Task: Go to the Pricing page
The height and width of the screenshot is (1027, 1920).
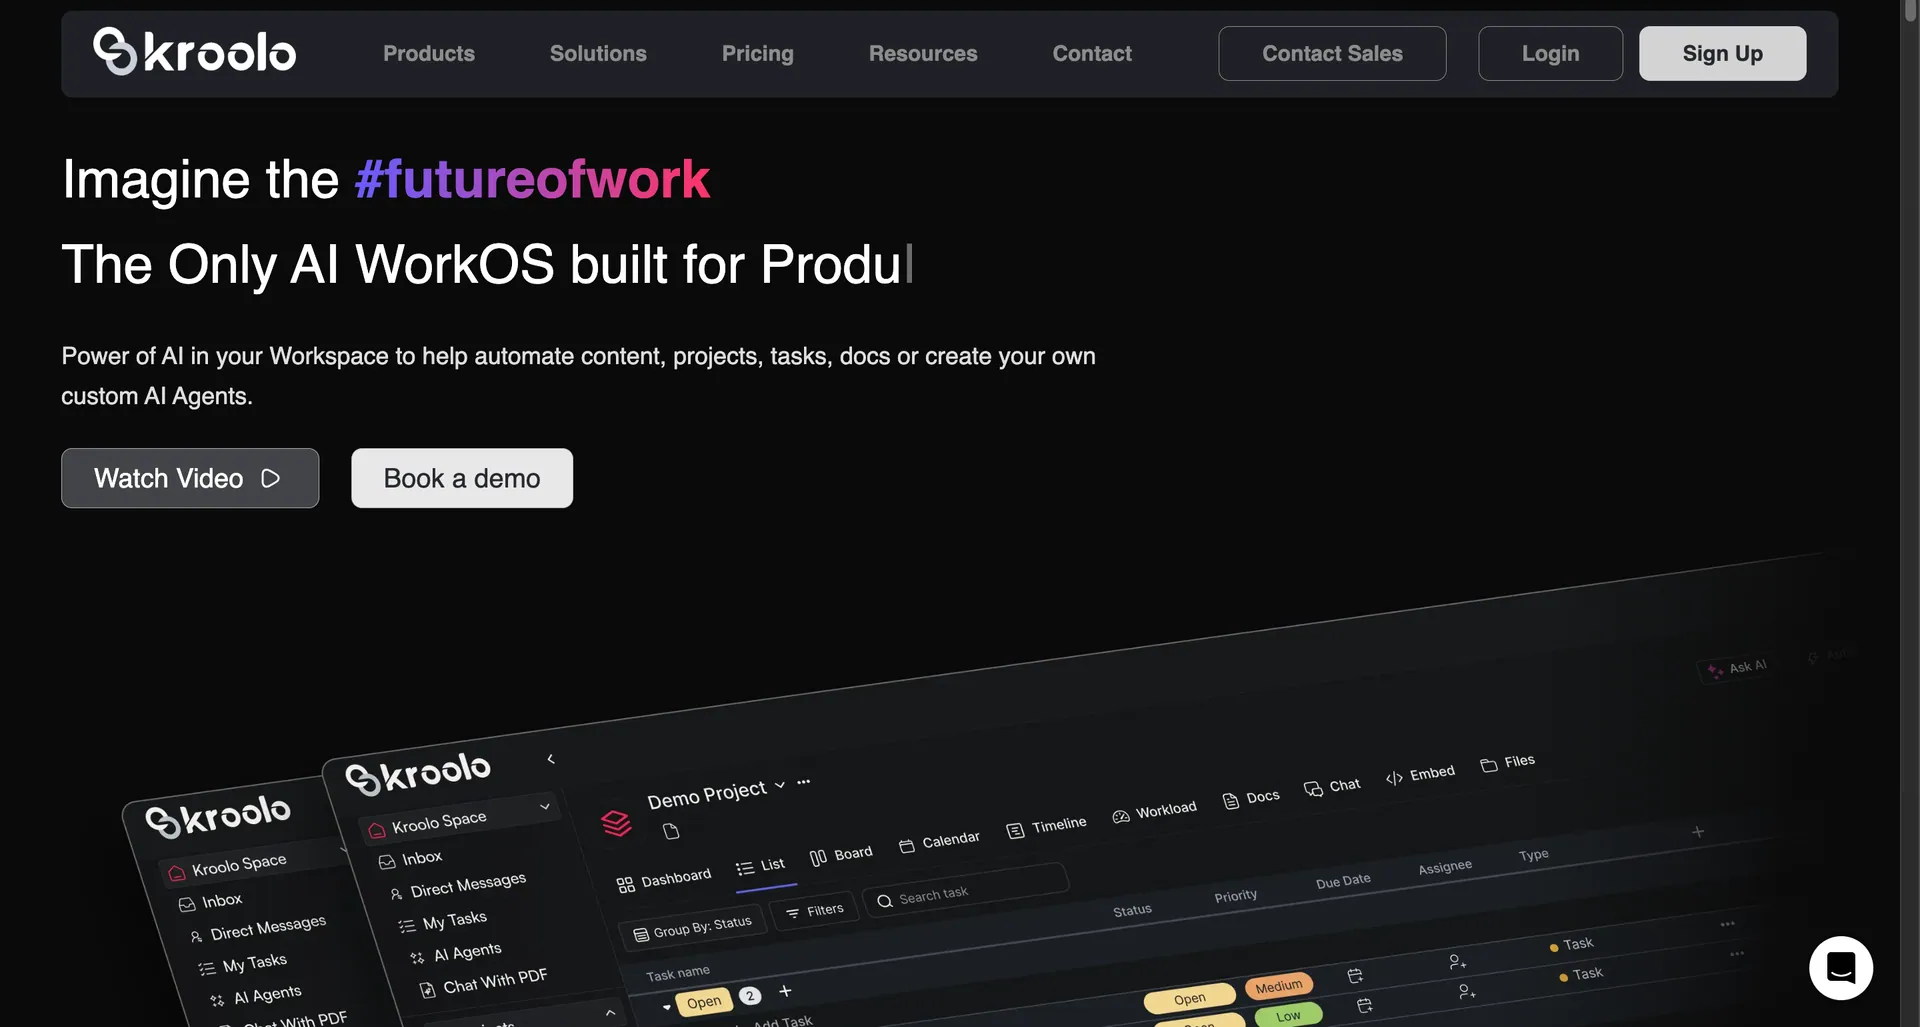Action: click(x=758, y=54)
